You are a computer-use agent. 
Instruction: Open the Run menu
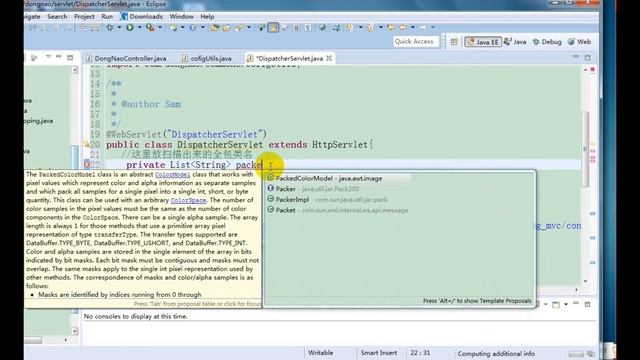coord(107,16)
